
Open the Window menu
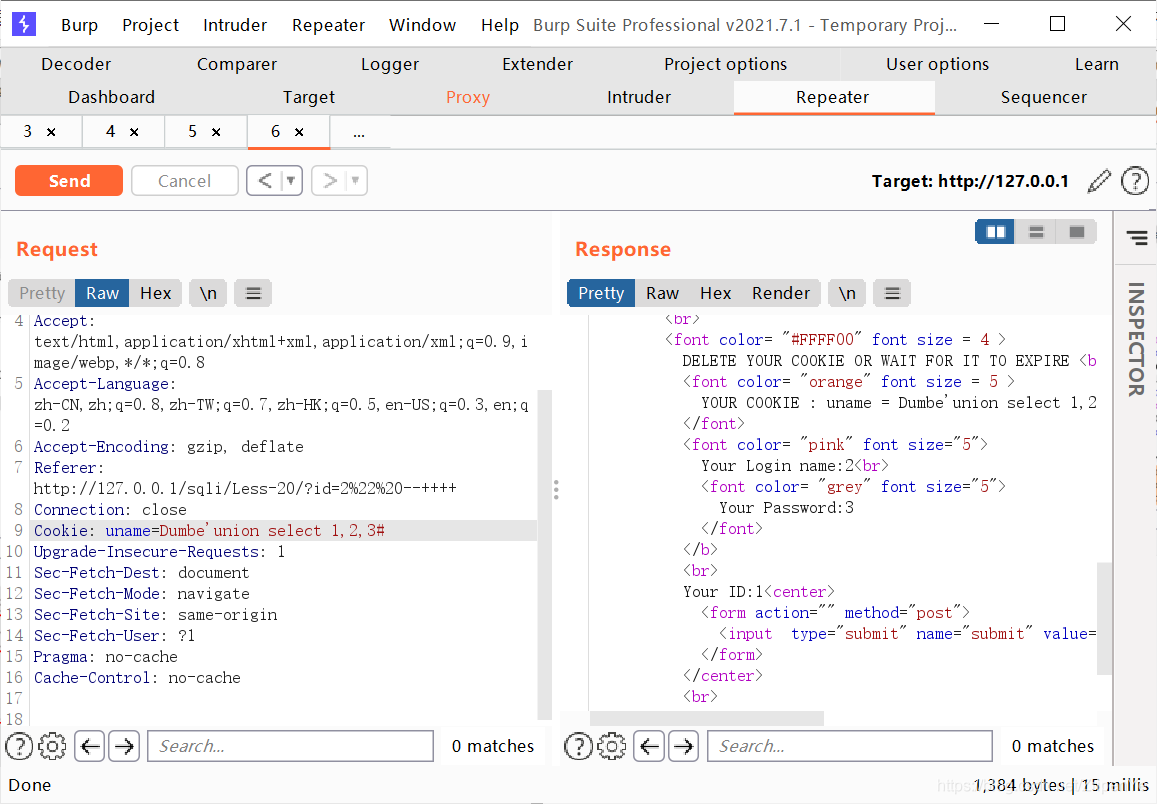[423, 25]
